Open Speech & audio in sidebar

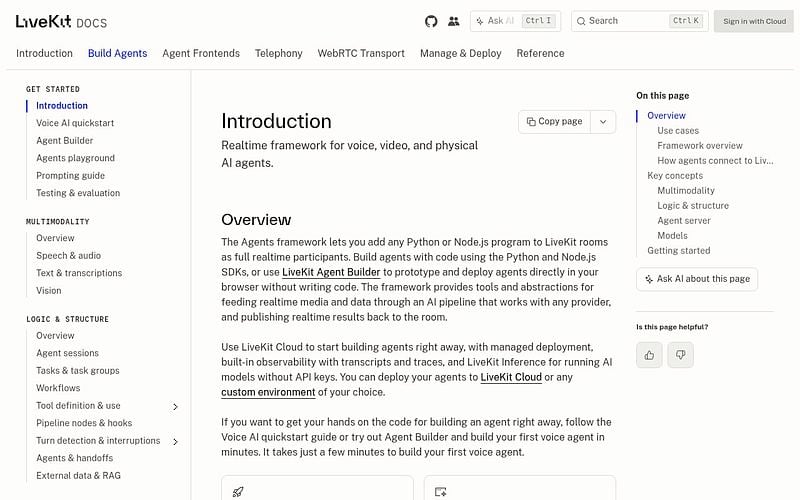tap(68, 256)
